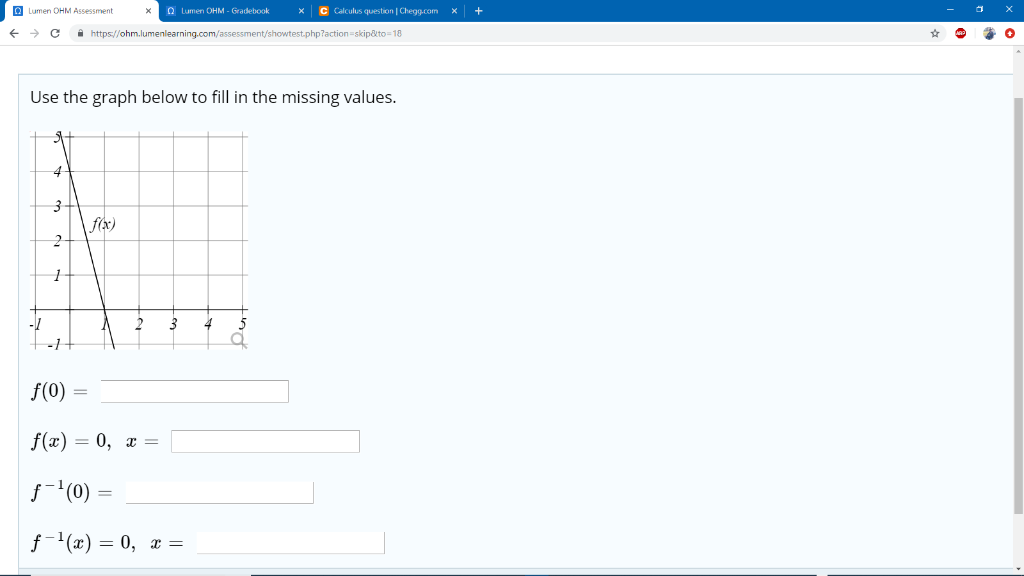Click the red extension icon beside the avatar
Viewport: 1024px width, 576px height.
point(1010,33)
